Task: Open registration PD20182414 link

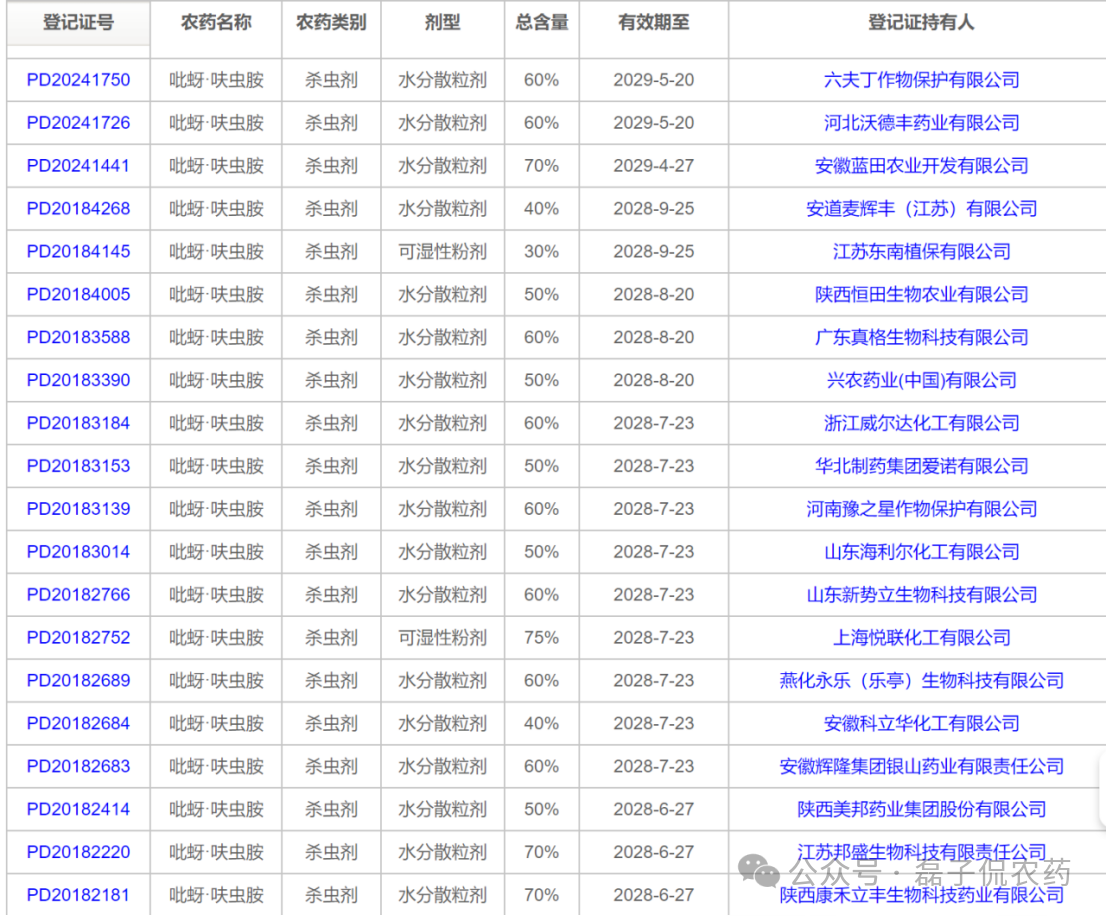Action: (x=78, y=809)
